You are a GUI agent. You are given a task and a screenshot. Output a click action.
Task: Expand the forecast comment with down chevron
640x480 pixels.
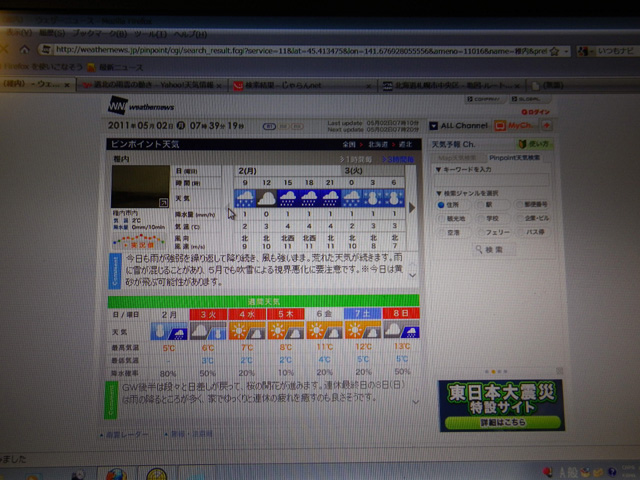[x=413, y=273]
